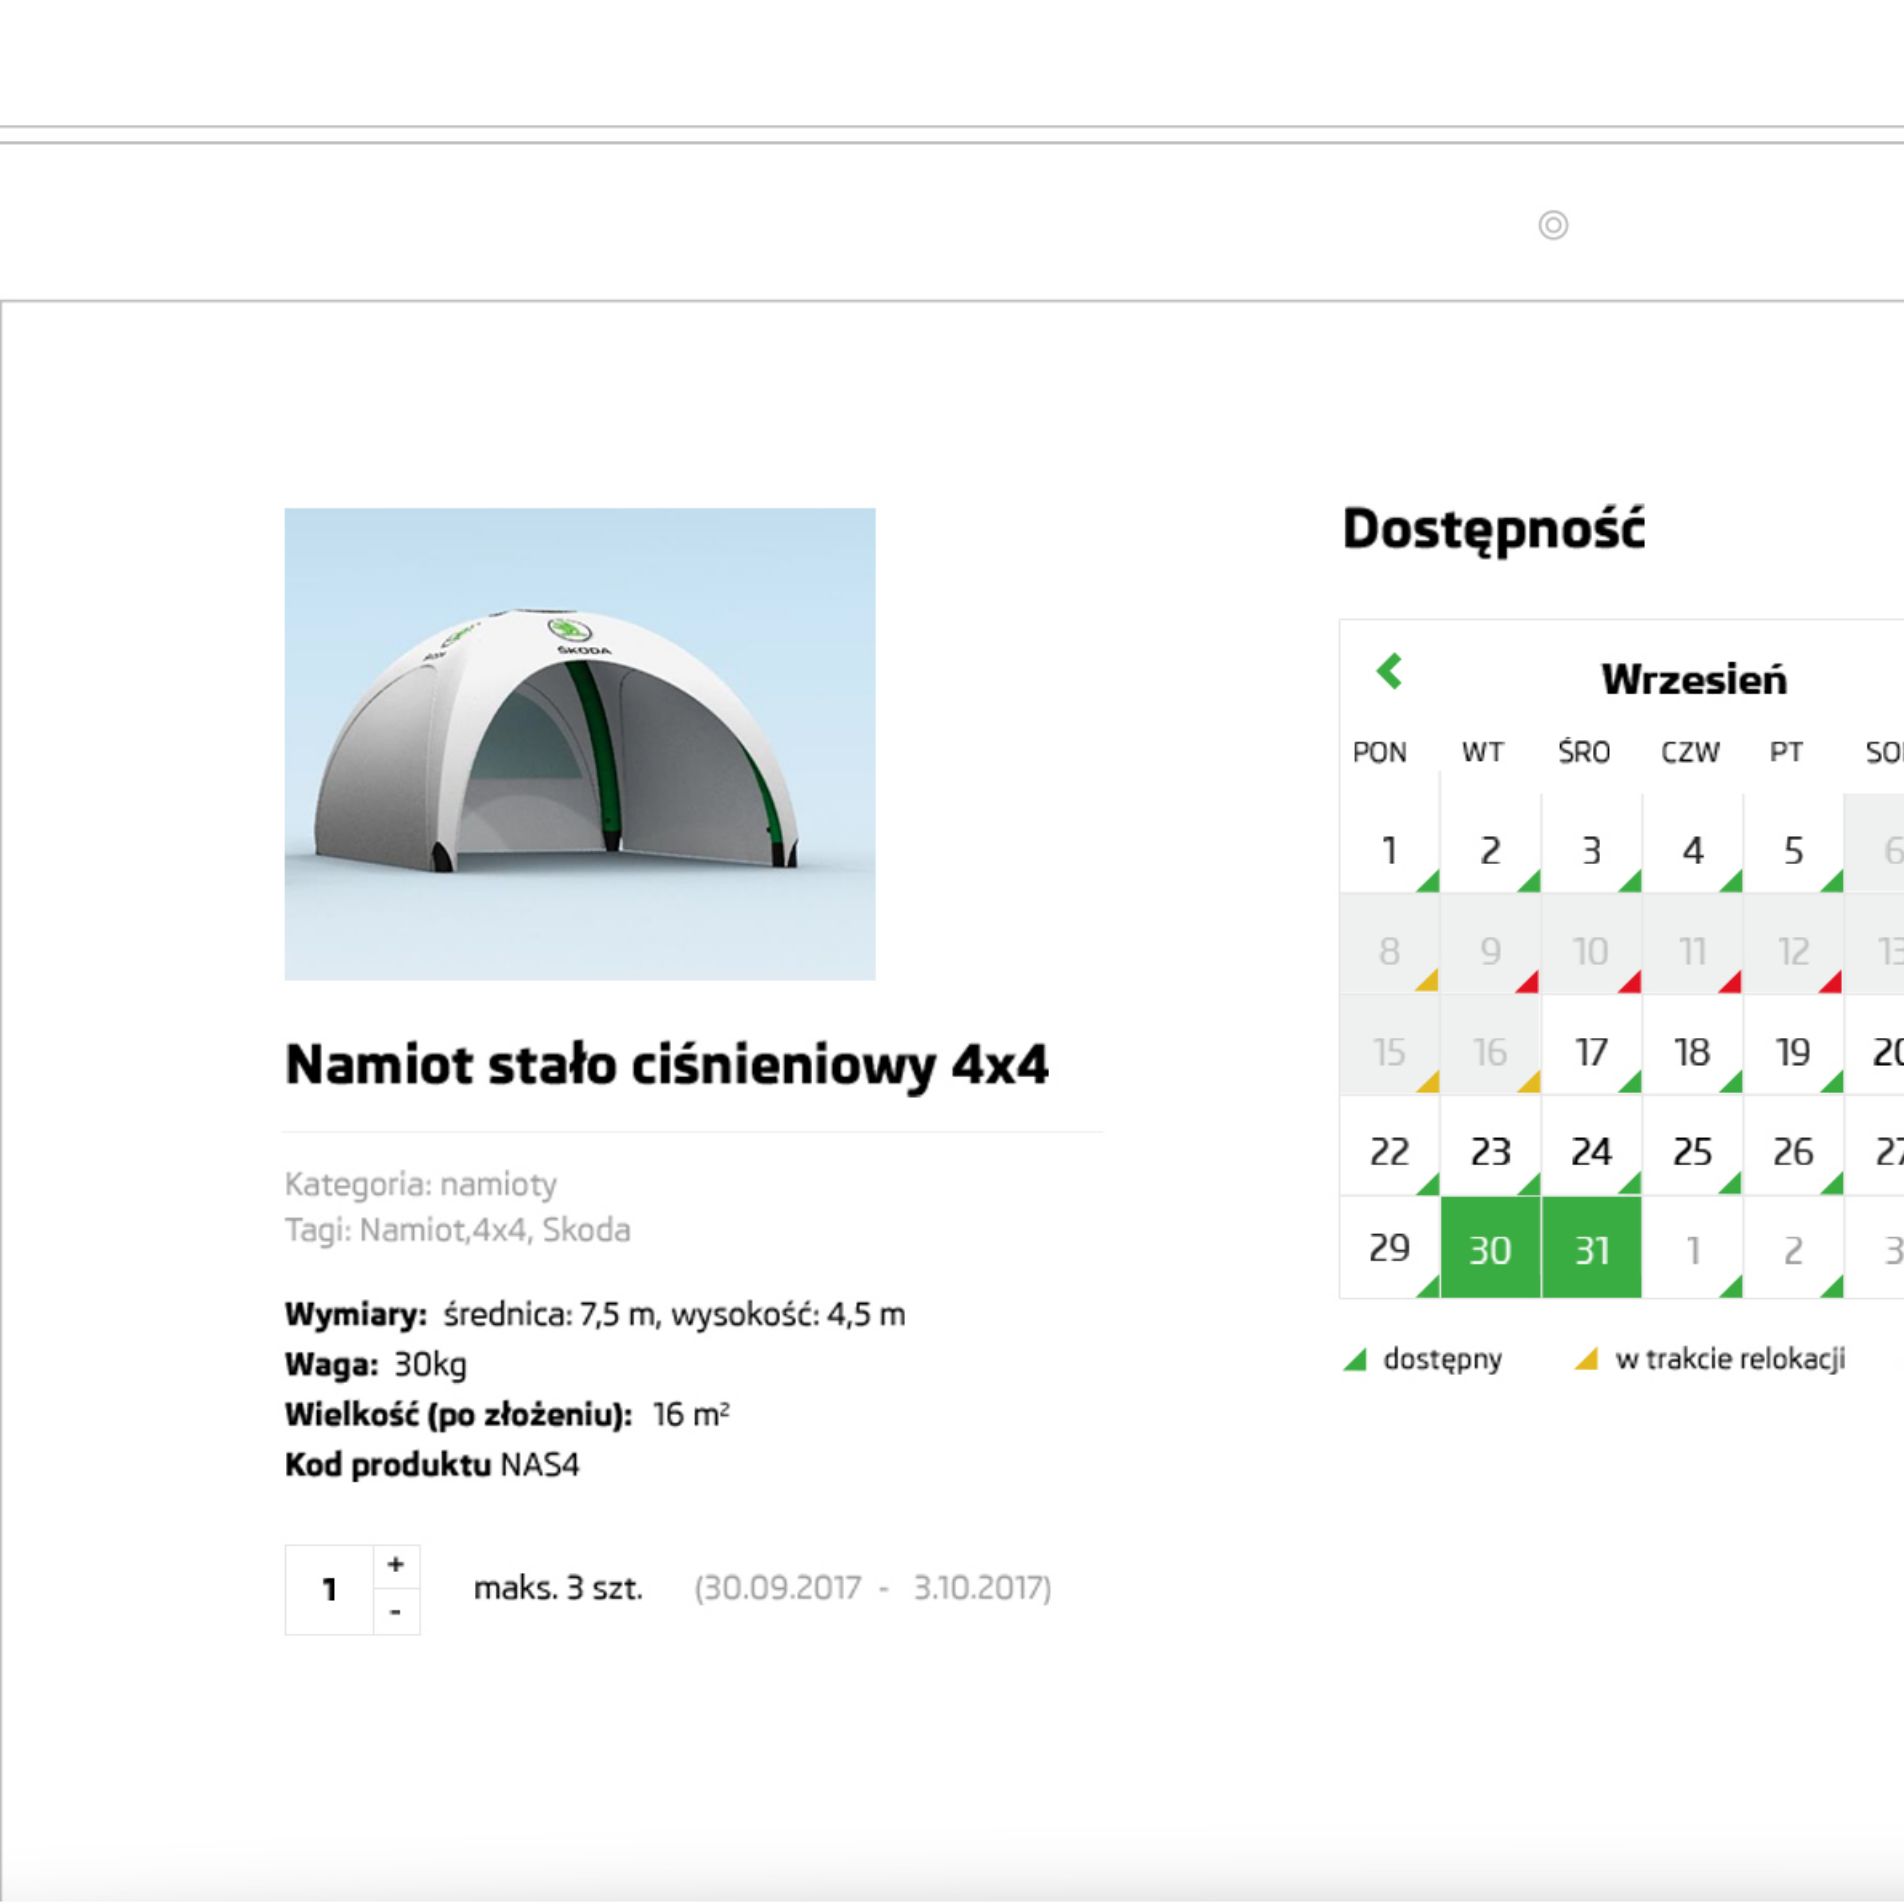
Task: Click unavailable day 12 in calendar
Action: 1793,944
